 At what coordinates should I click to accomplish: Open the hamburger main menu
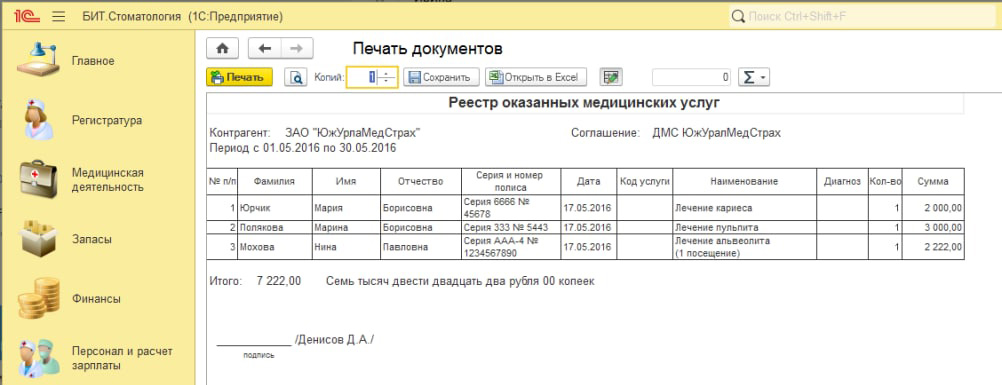pyautogui.click(x=59, y=17)
